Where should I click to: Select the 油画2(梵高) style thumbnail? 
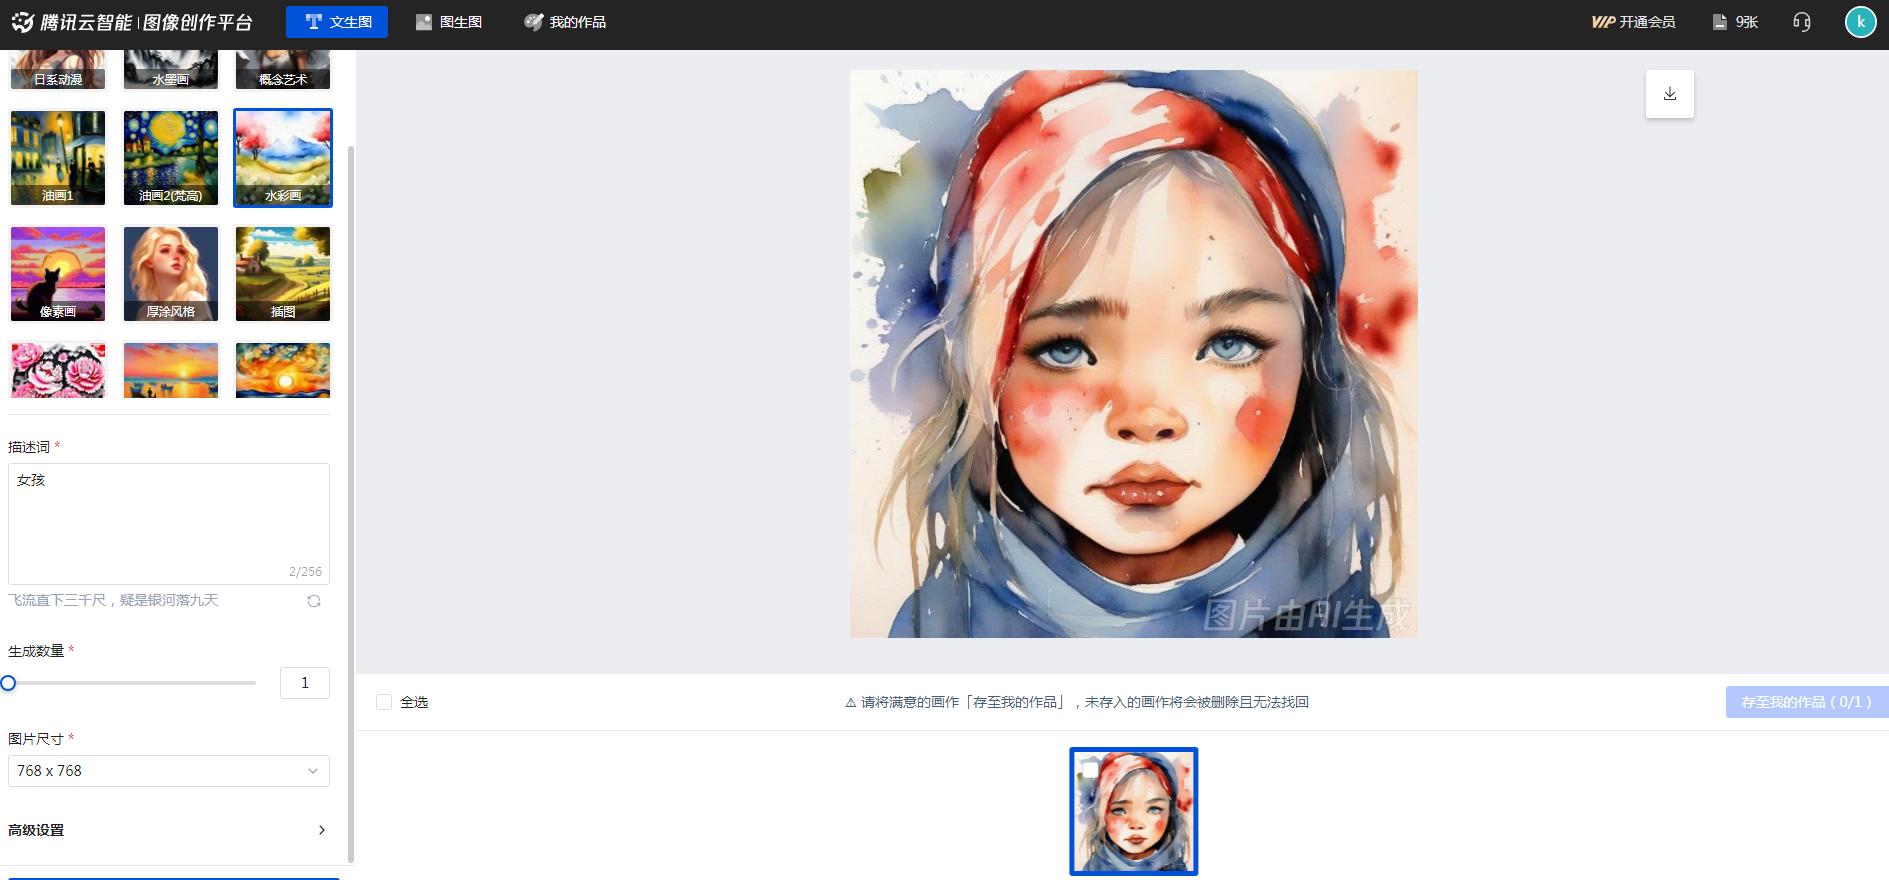coord(171,158)
